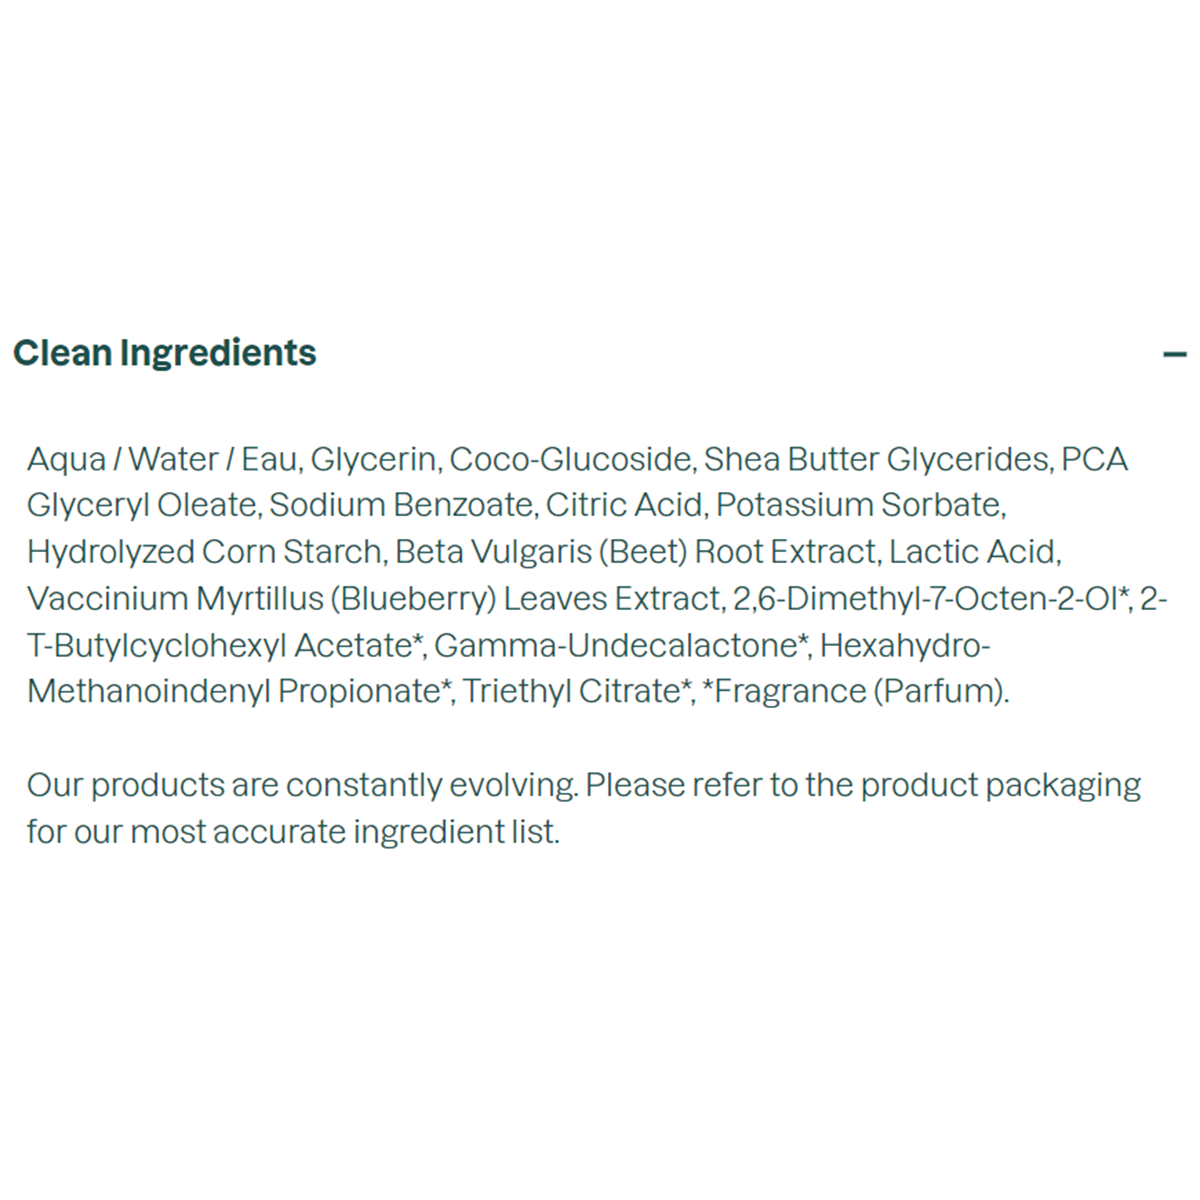The height and width of the screenshot is (1200, 1200).
Task: Click the Aqua / Water / Eau text
Action: click(162, 459)
